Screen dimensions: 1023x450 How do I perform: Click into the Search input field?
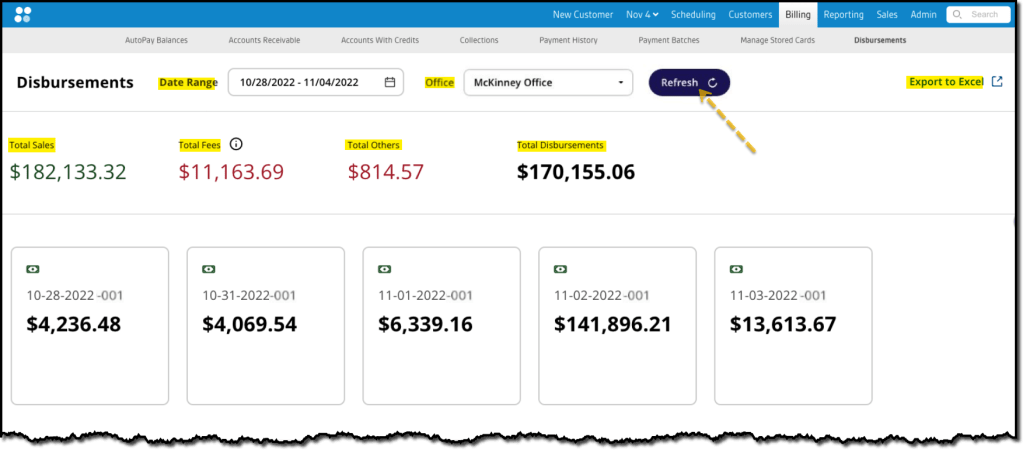pyautogui.click(x=985, y=14)
